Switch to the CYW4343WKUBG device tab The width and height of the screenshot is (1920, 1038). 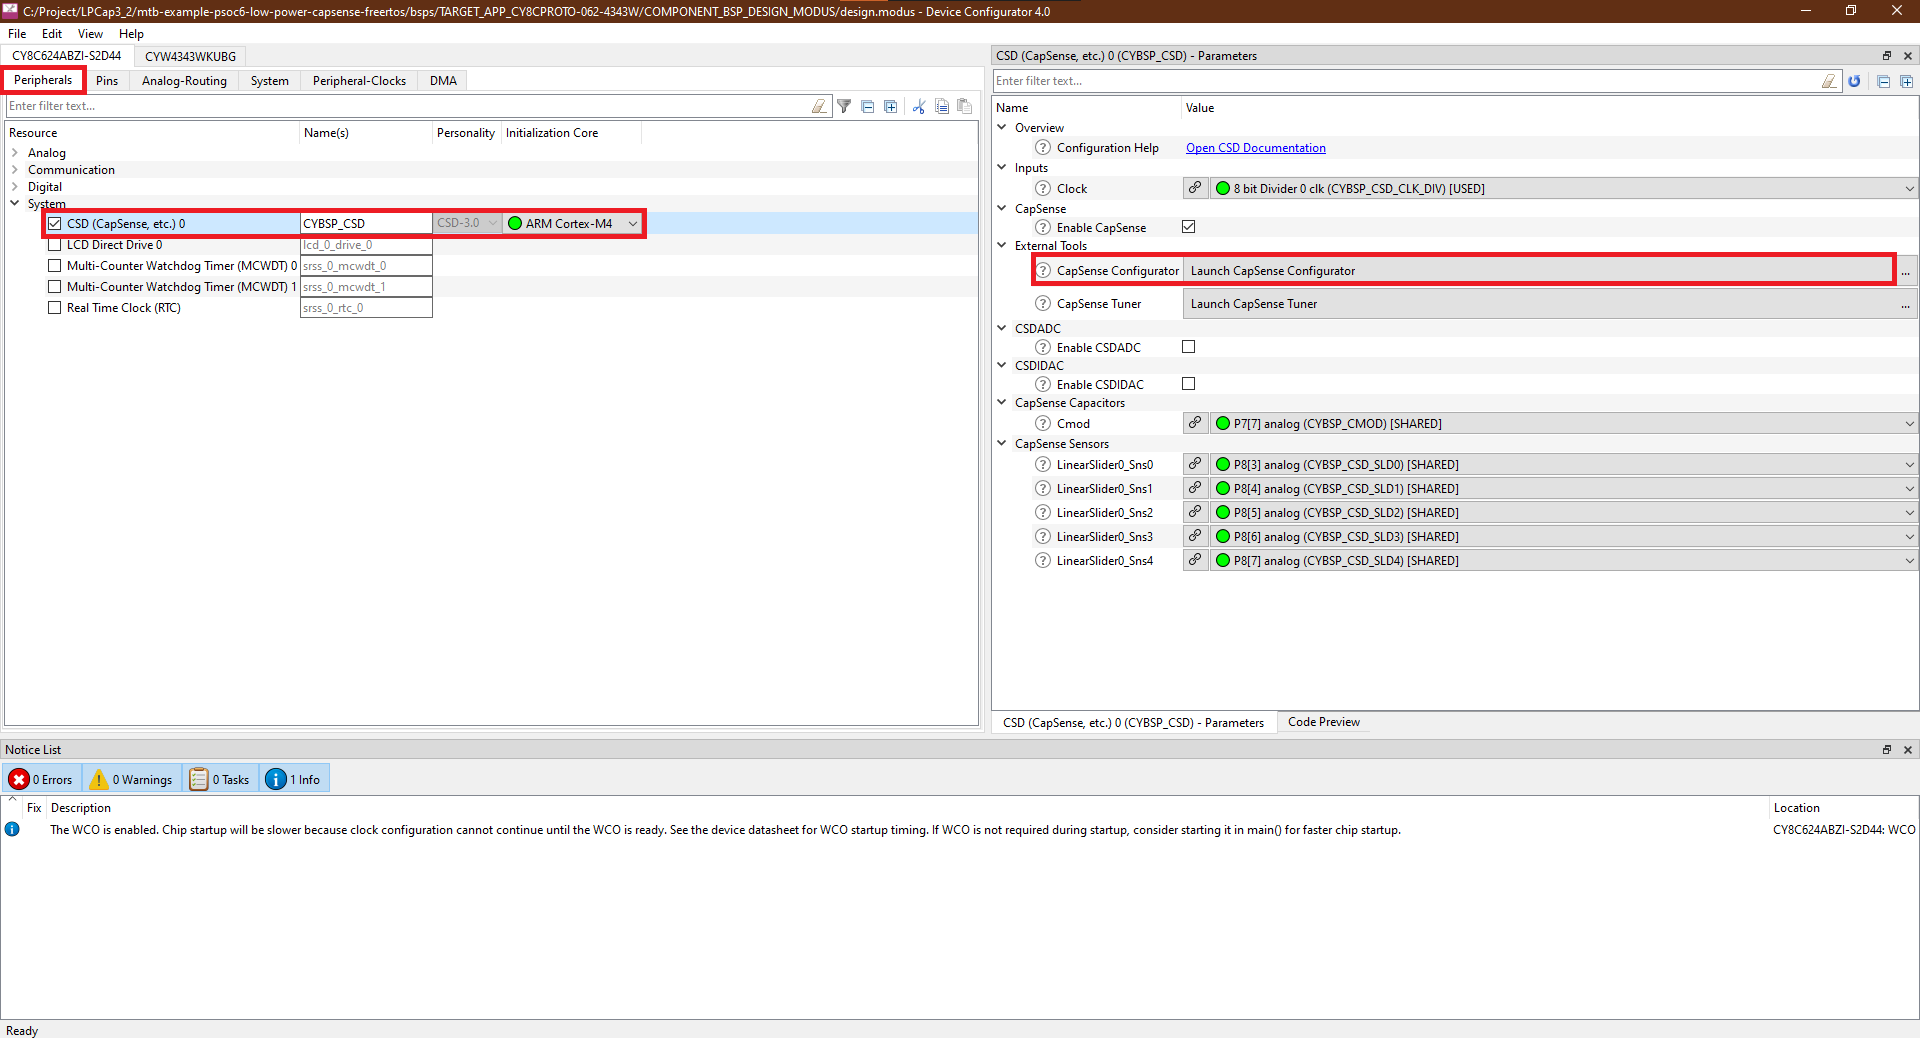190,56
